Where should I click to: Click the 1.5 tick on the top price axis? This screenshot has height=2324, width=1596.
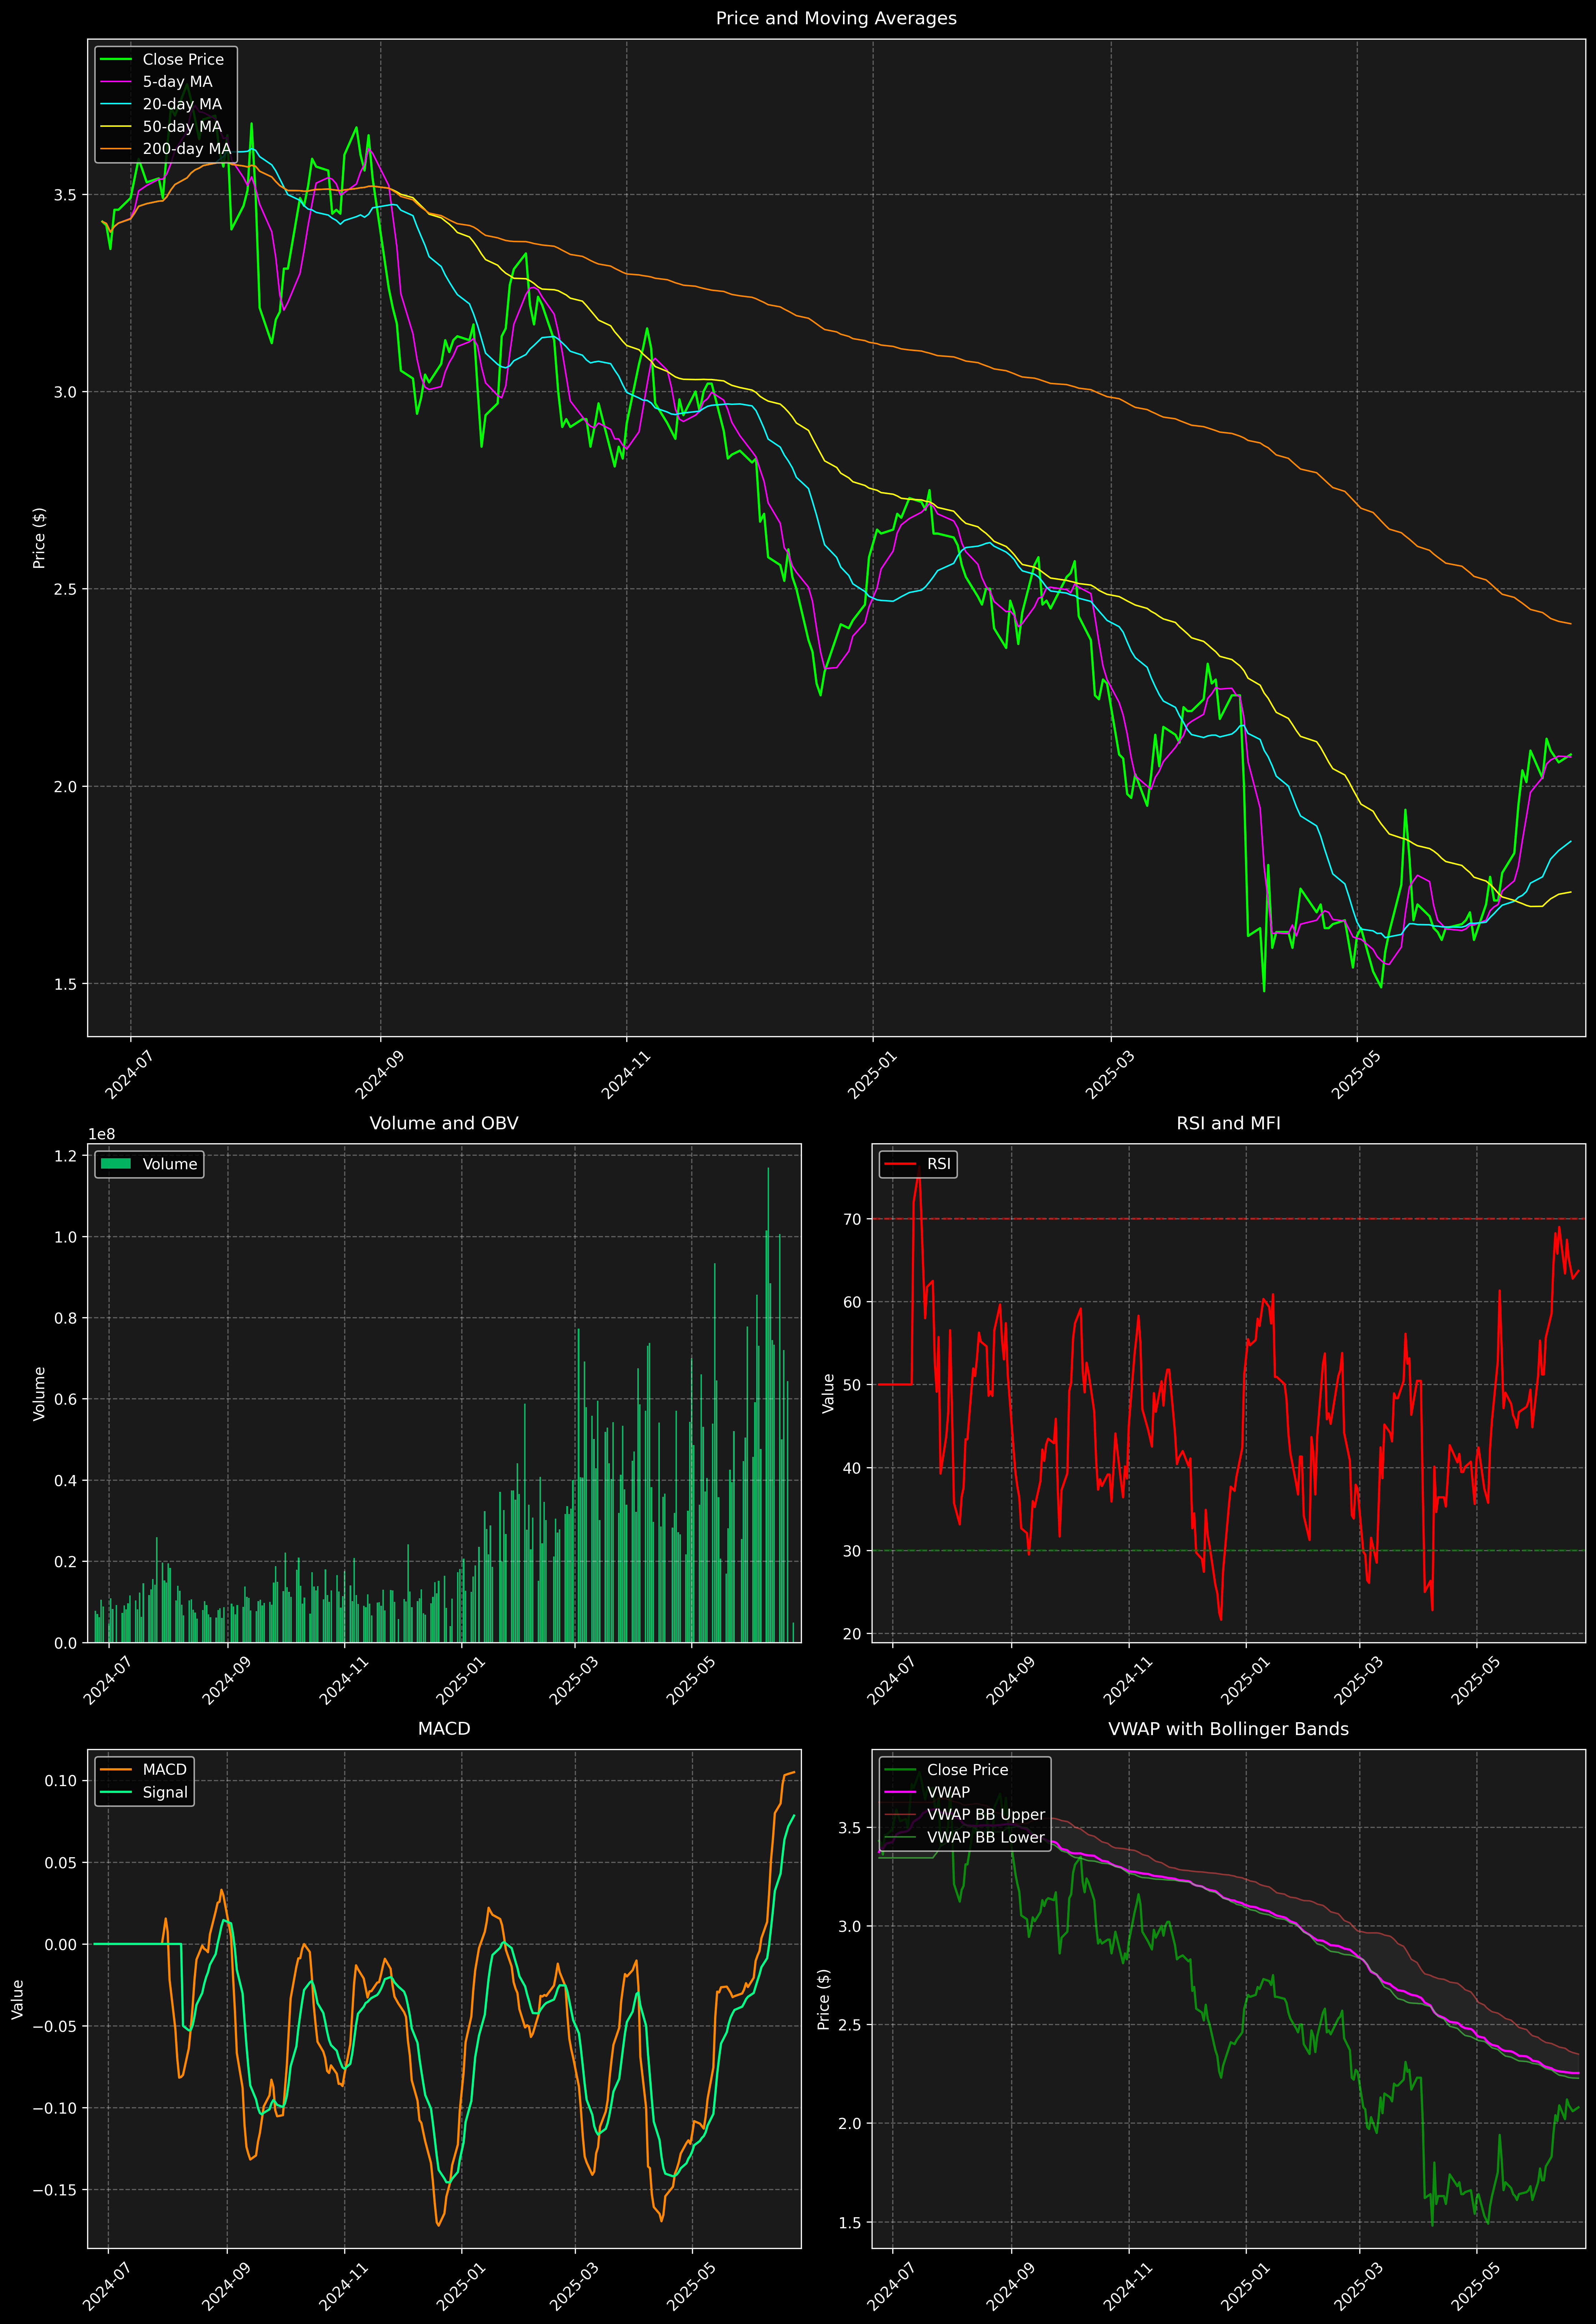pyautogui.click(x=65, y=984)
